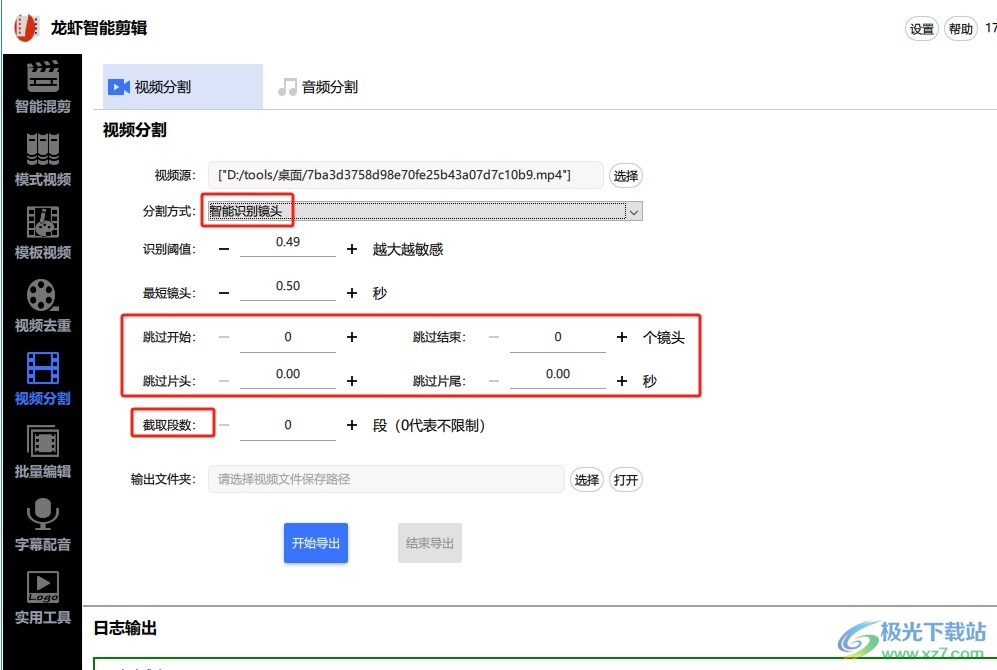Go to 视频去重 film reel icon
The image size is (997, 670).
pyautogui.click(x=42, y=297)
